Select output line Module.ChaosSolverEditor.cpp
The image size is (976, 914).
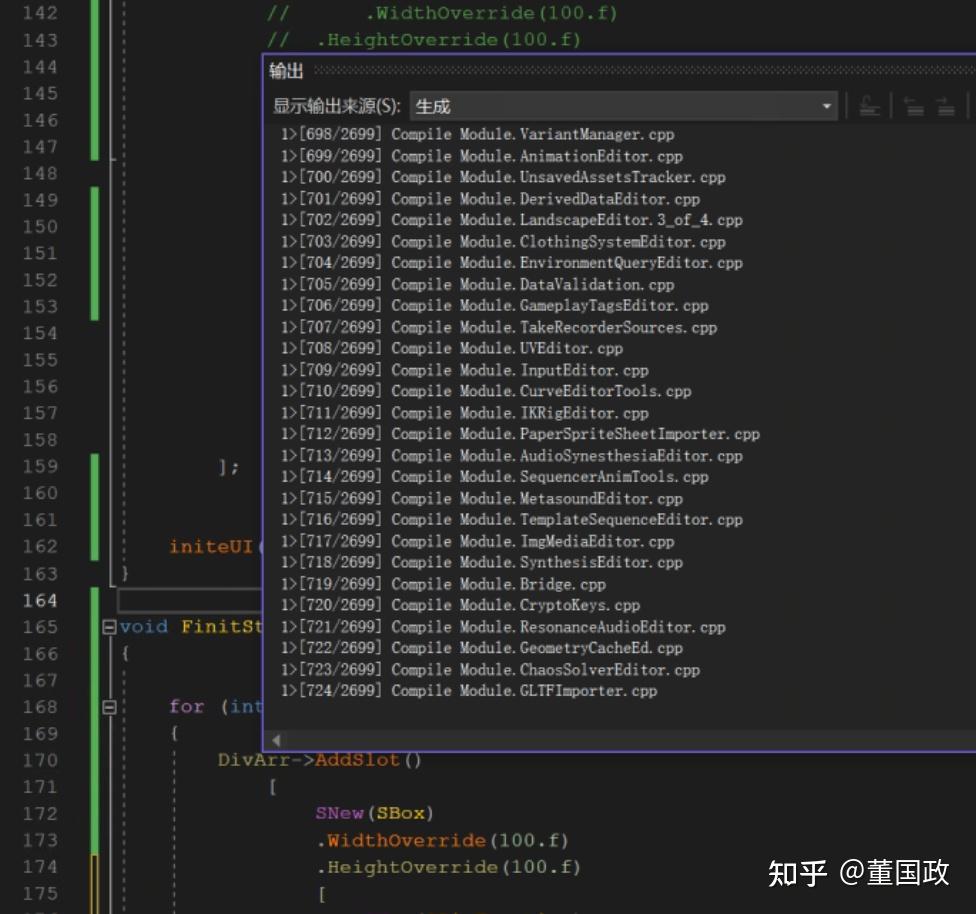tap(490, 671)
